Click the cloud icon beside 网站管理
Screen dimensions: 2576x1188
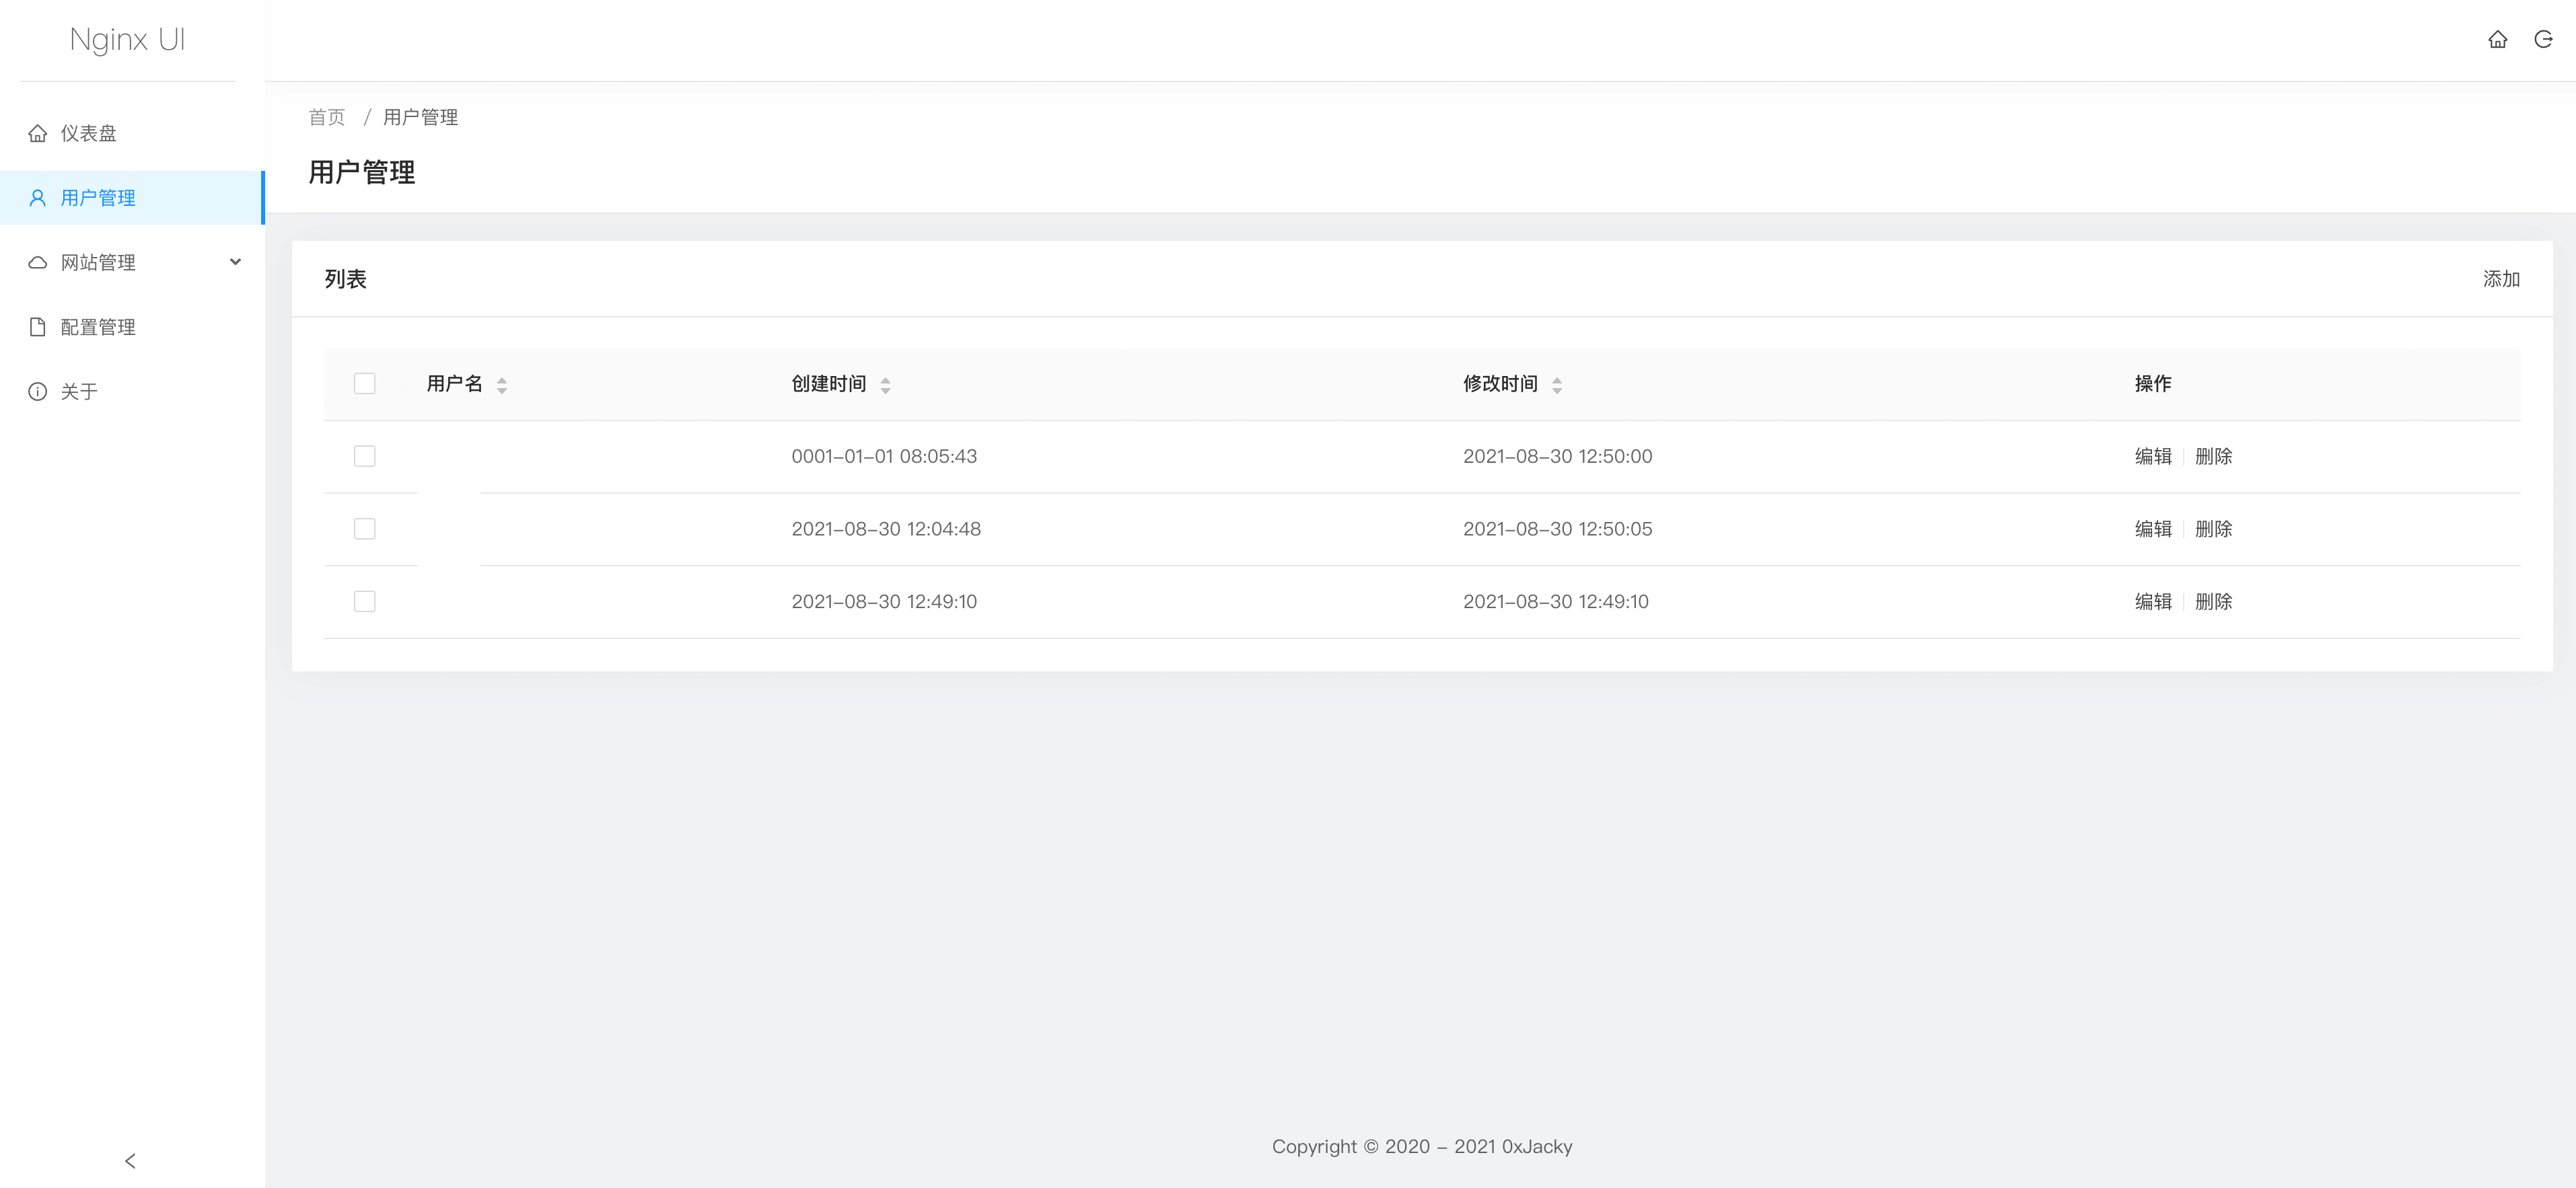coord(38,263)
